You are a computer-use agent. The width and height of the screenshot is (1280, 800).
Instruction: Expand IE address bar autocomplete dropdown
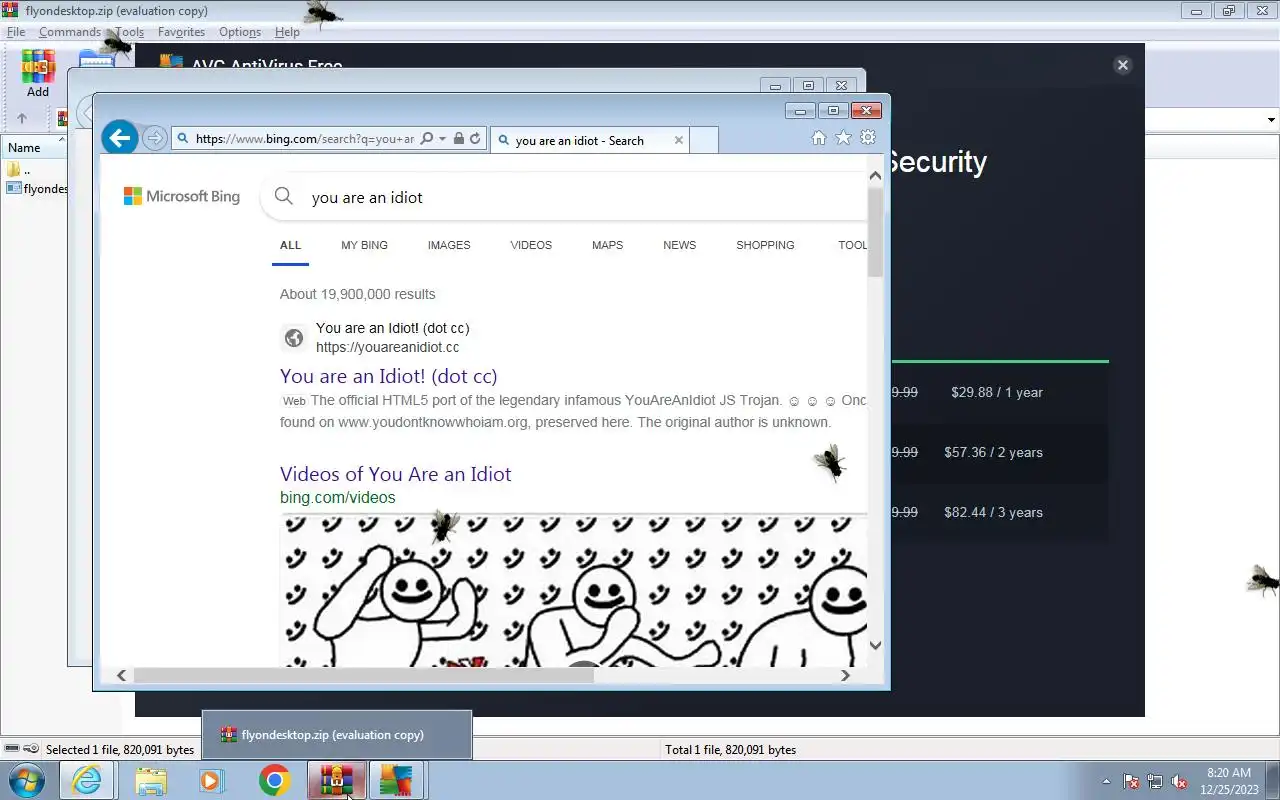[442, 139]
